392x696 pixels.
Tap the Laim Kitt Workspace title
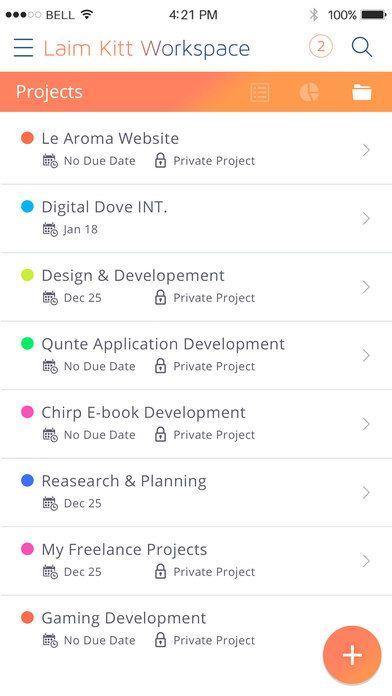(147, 48)
